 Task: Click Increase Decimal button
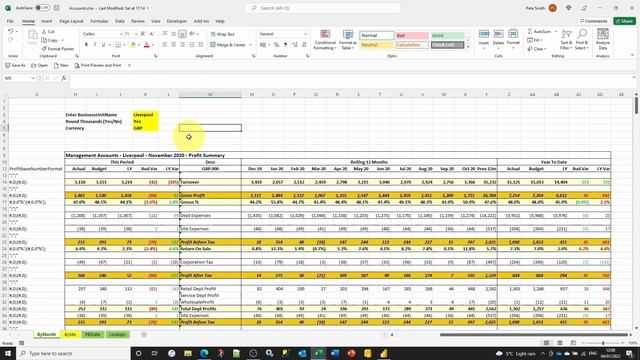click(295, 44)
